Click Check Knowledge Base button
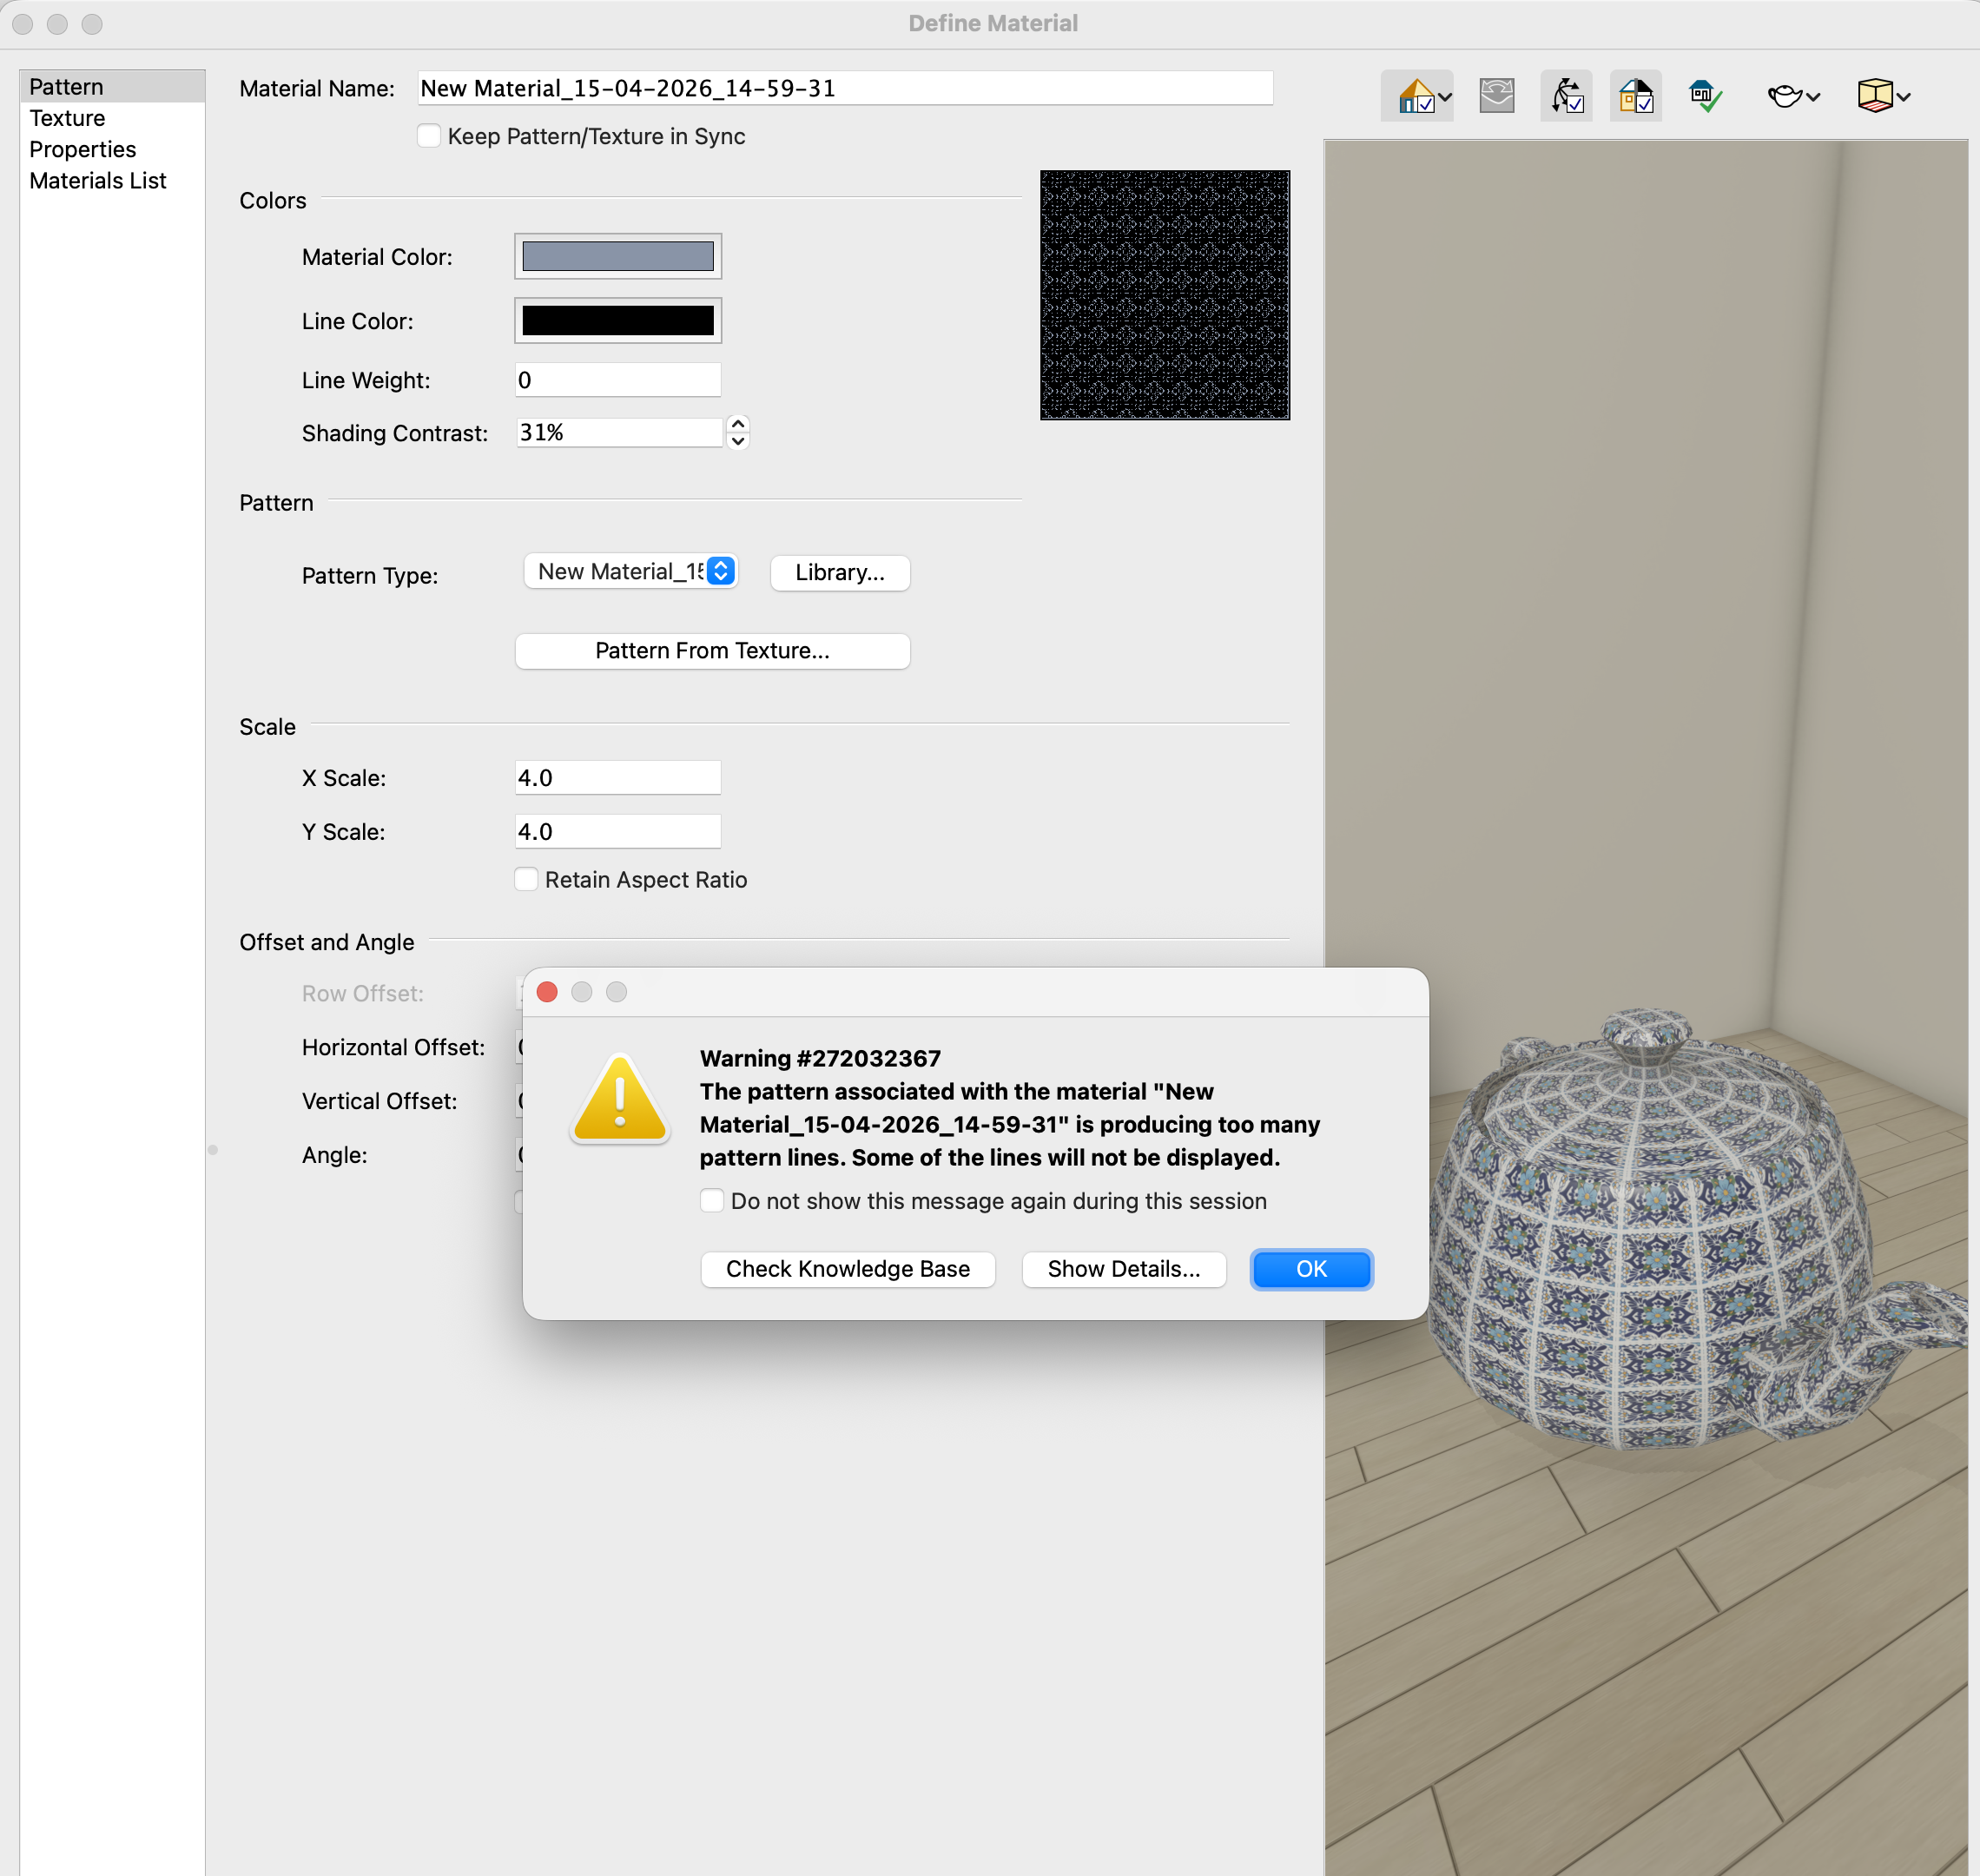Image resolution: width=1980 pixels, height=1876 pixels. click(x=847, y=1269)
